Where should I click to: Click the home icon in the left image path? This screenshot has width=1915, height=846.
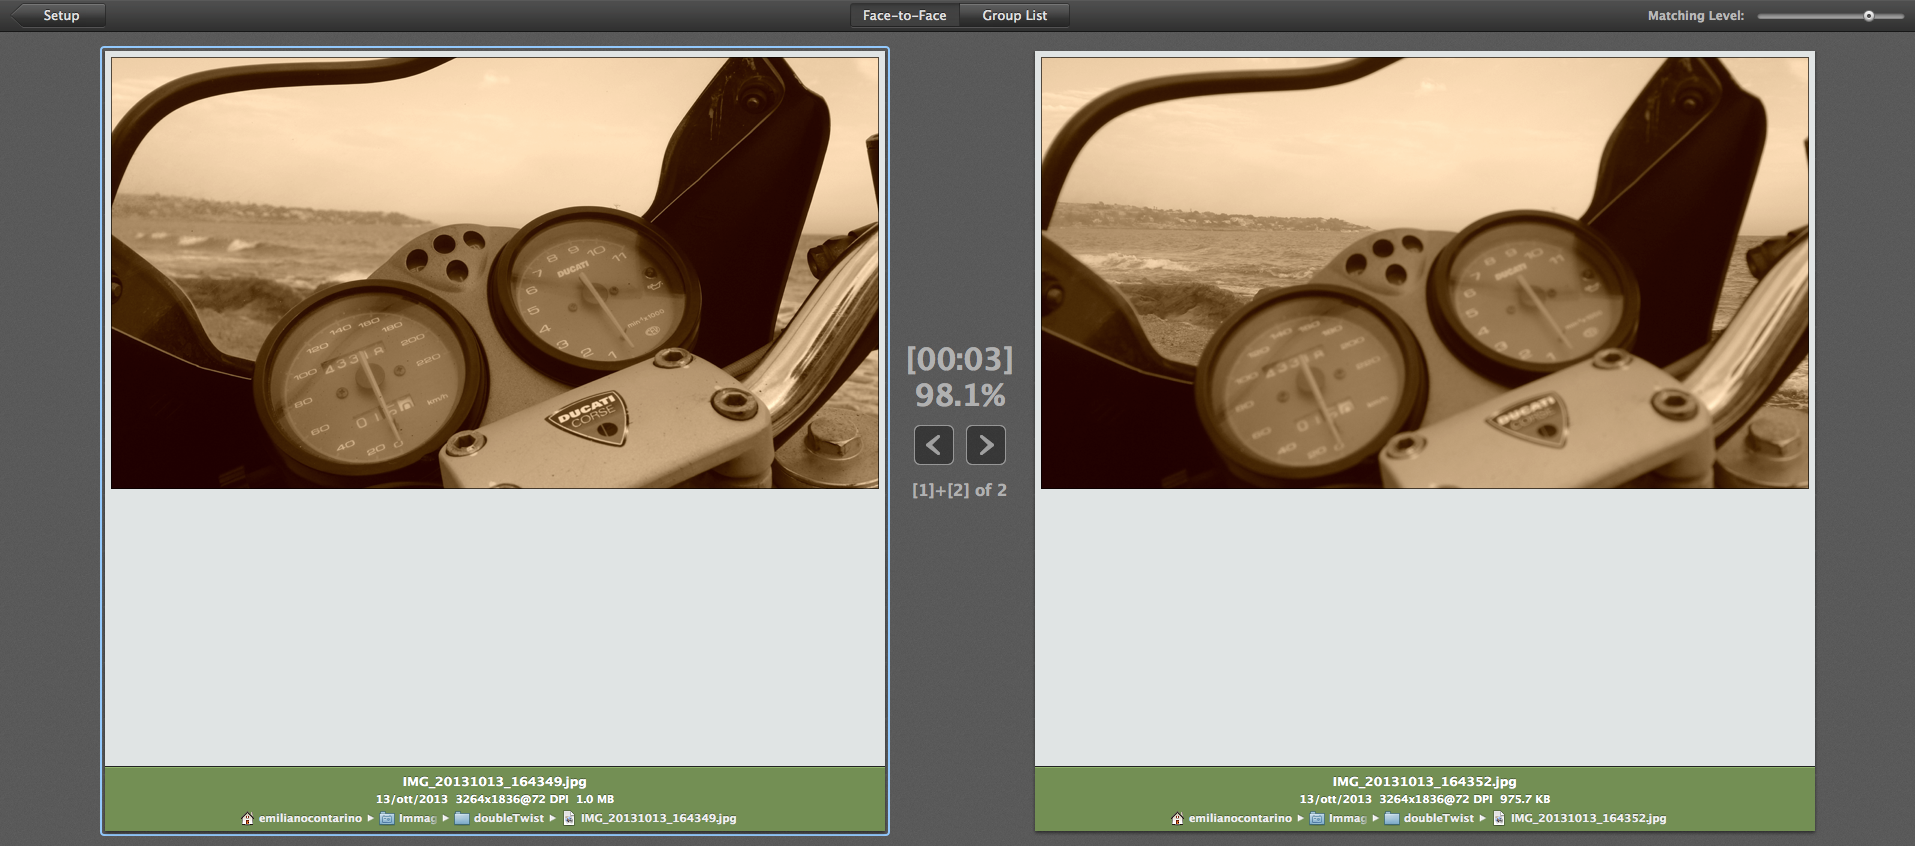[247, 818]
